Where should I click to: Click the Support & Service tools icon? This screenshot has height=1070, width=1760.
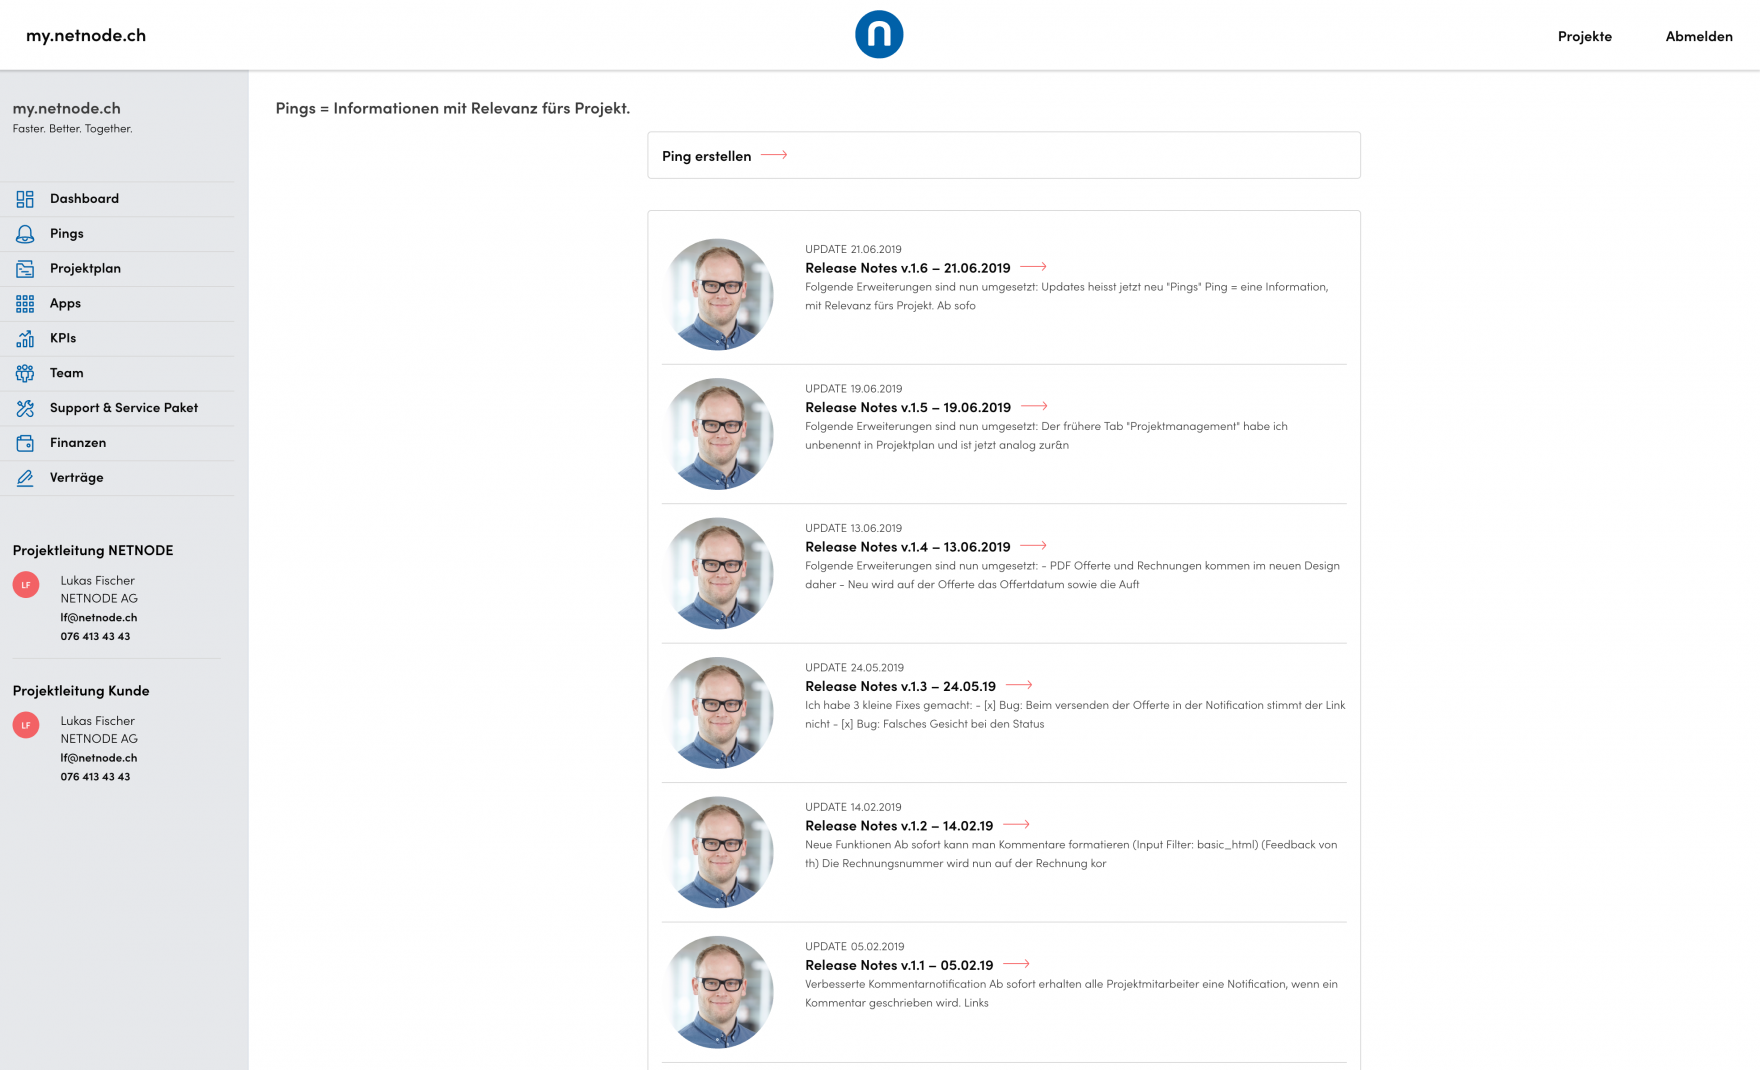pos(25,408)
